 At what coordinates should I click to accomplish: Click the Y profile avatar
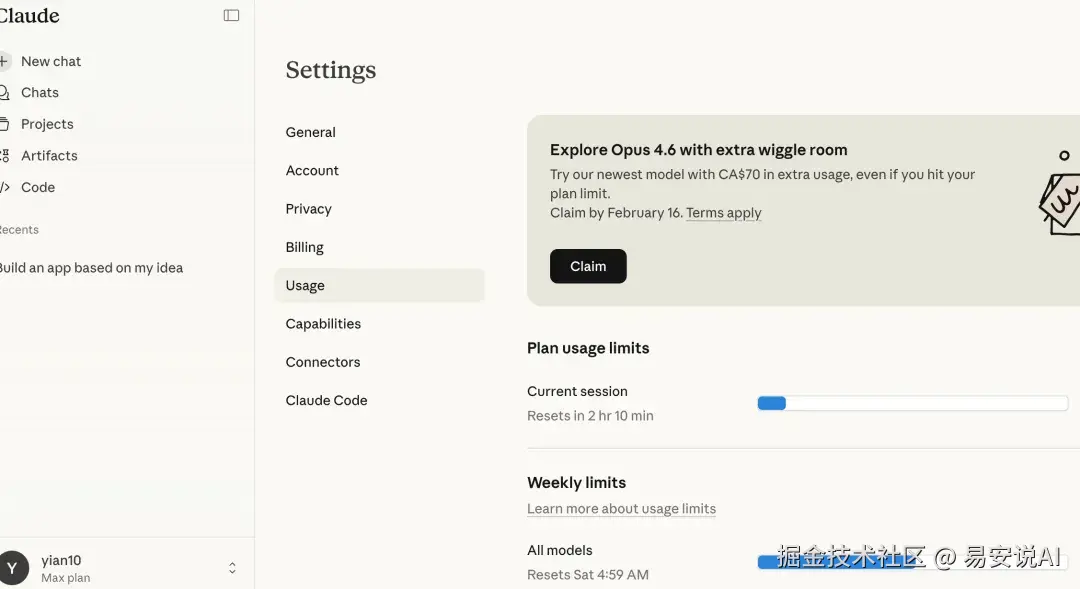click(12, 568)
